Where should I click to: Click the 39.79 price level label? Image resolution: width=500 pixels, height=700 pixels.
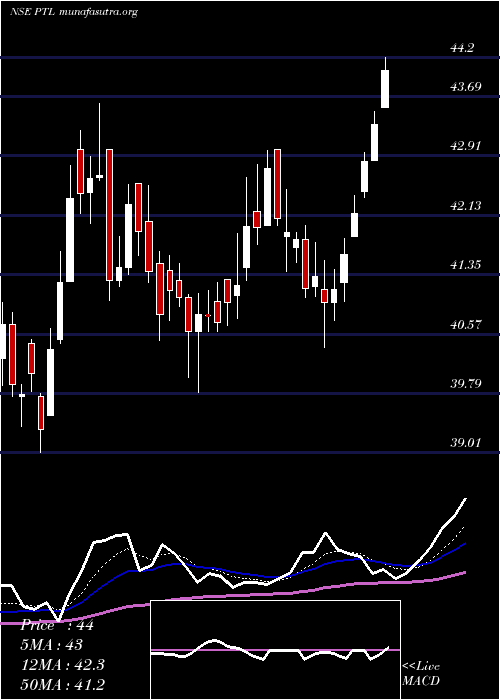[466, 383]
